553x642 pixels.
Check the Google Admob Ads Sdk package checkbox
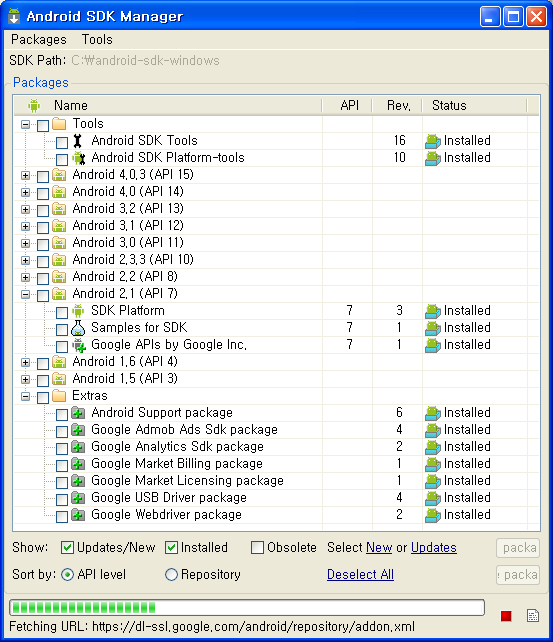pyautogui.click(x=62, y=432)
